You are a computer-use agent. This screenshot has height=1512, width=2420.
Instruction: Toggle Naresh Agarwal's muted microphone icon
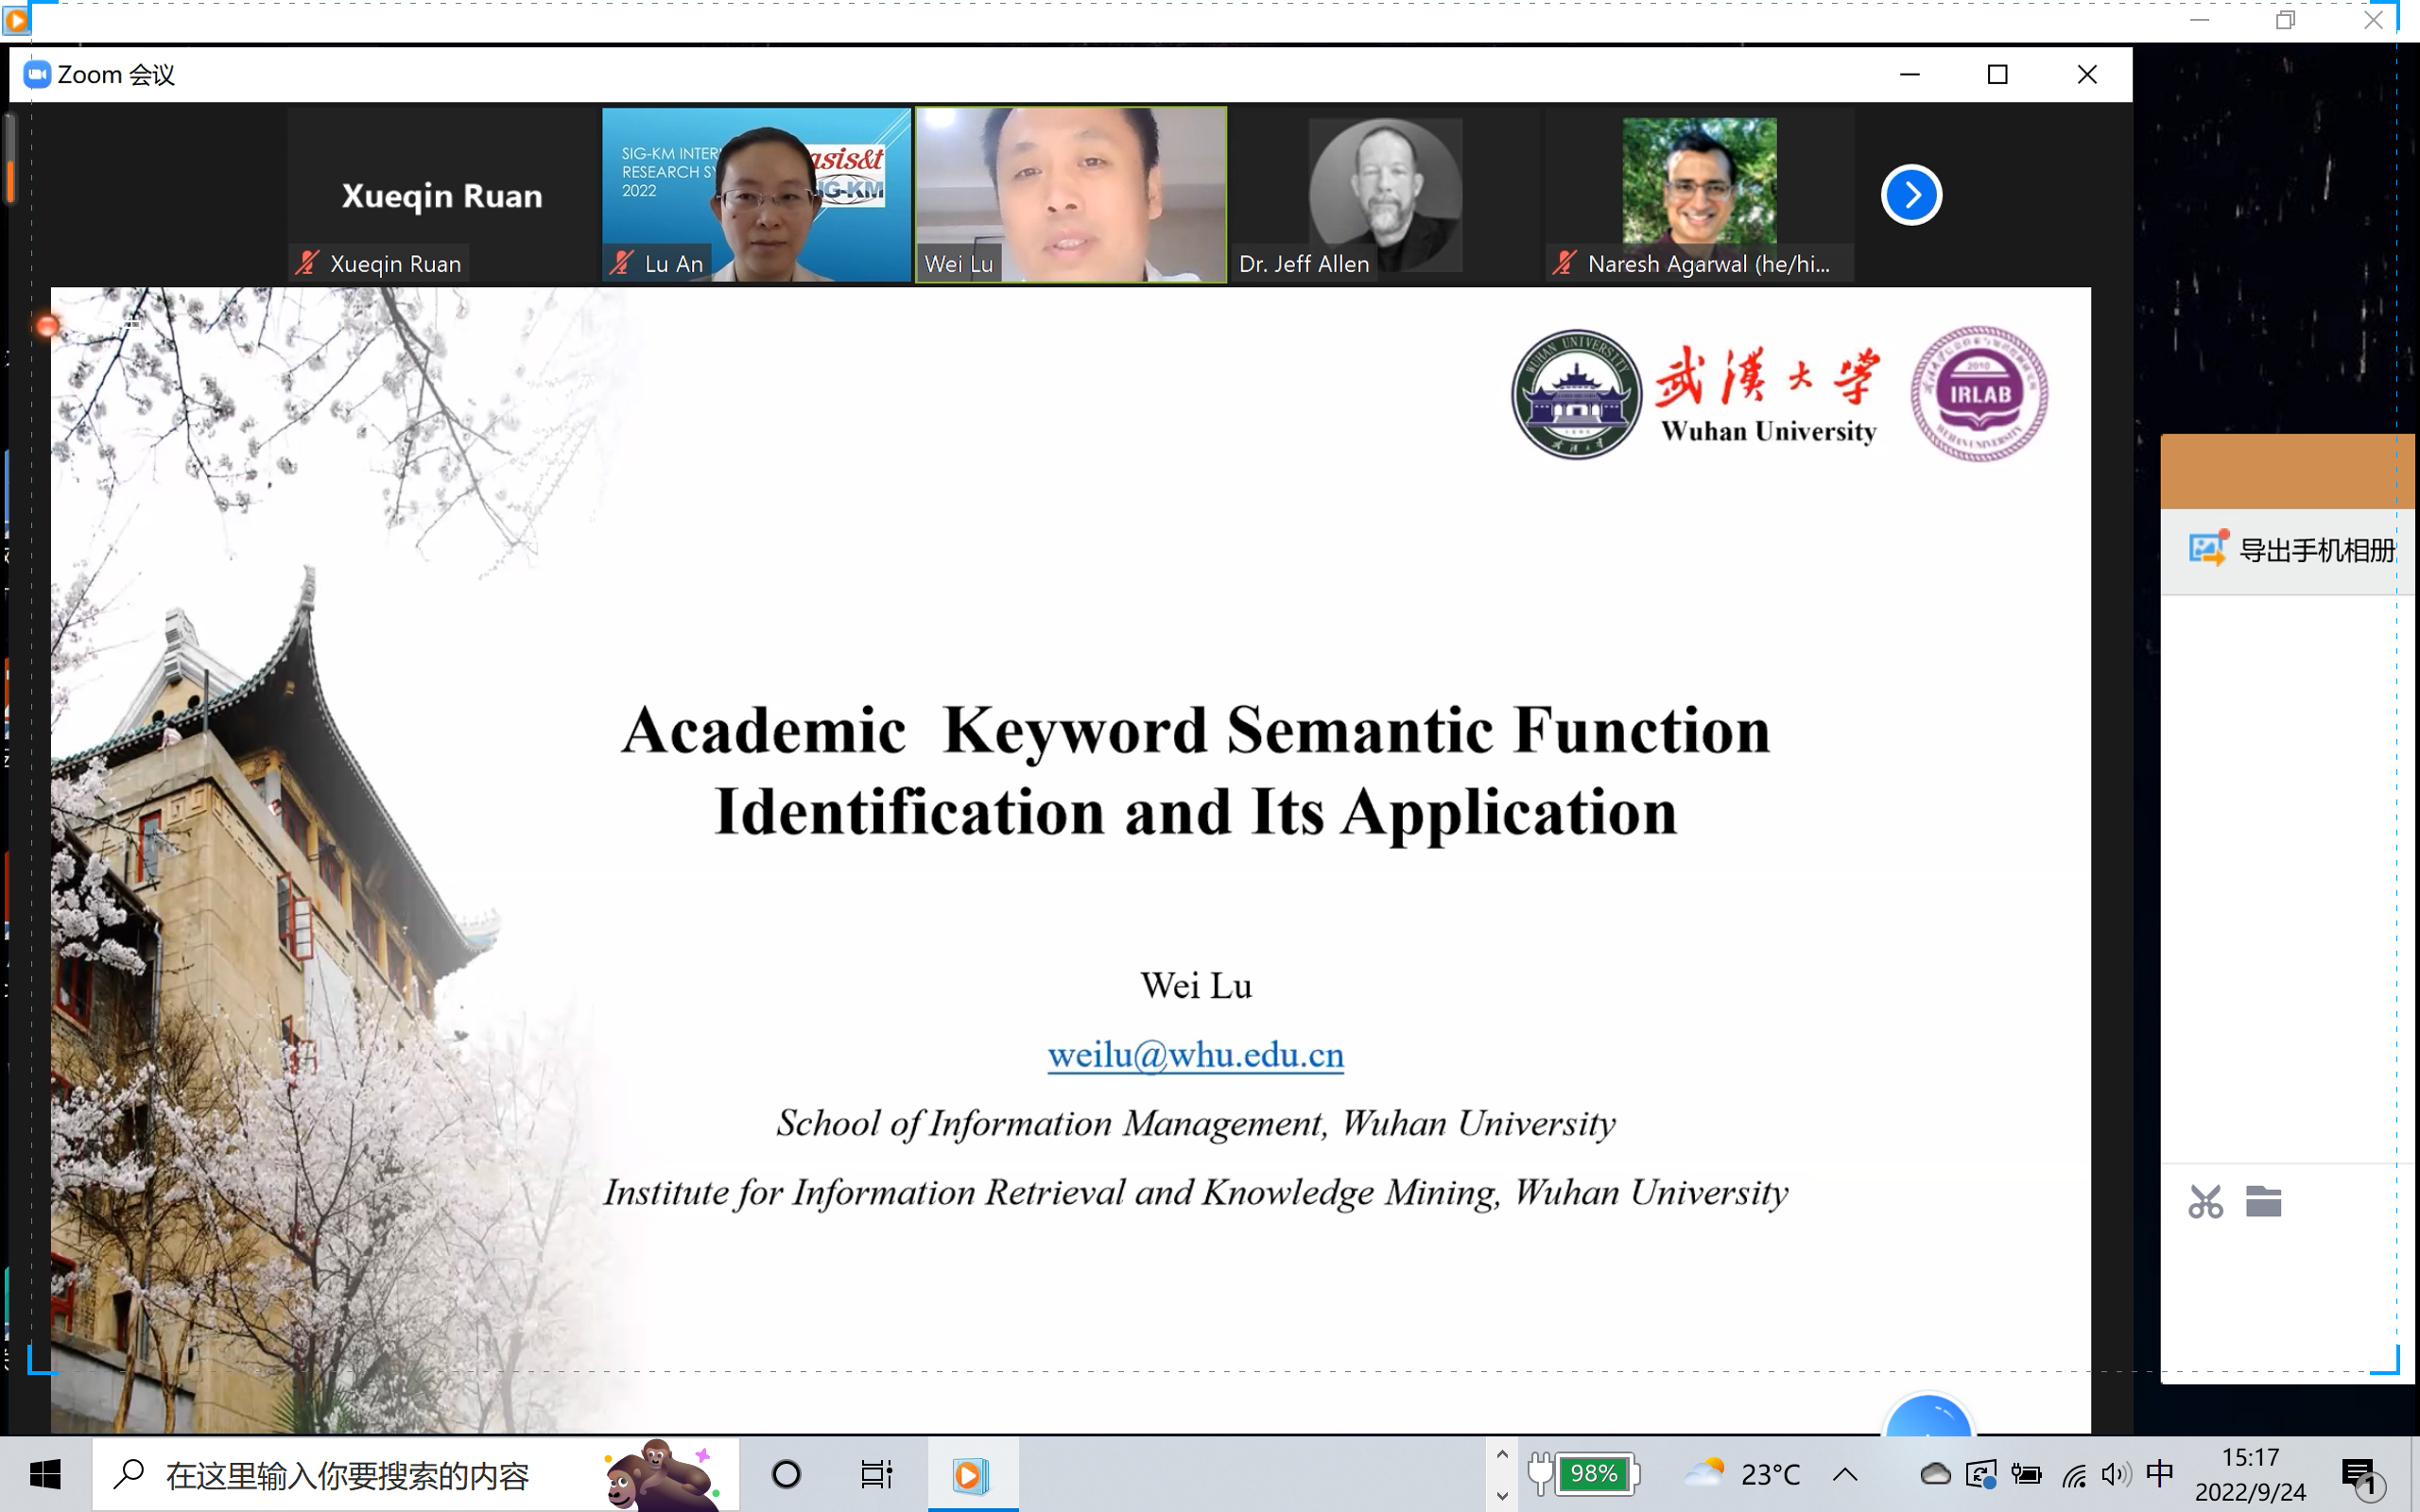click(x=1564, y=263)
